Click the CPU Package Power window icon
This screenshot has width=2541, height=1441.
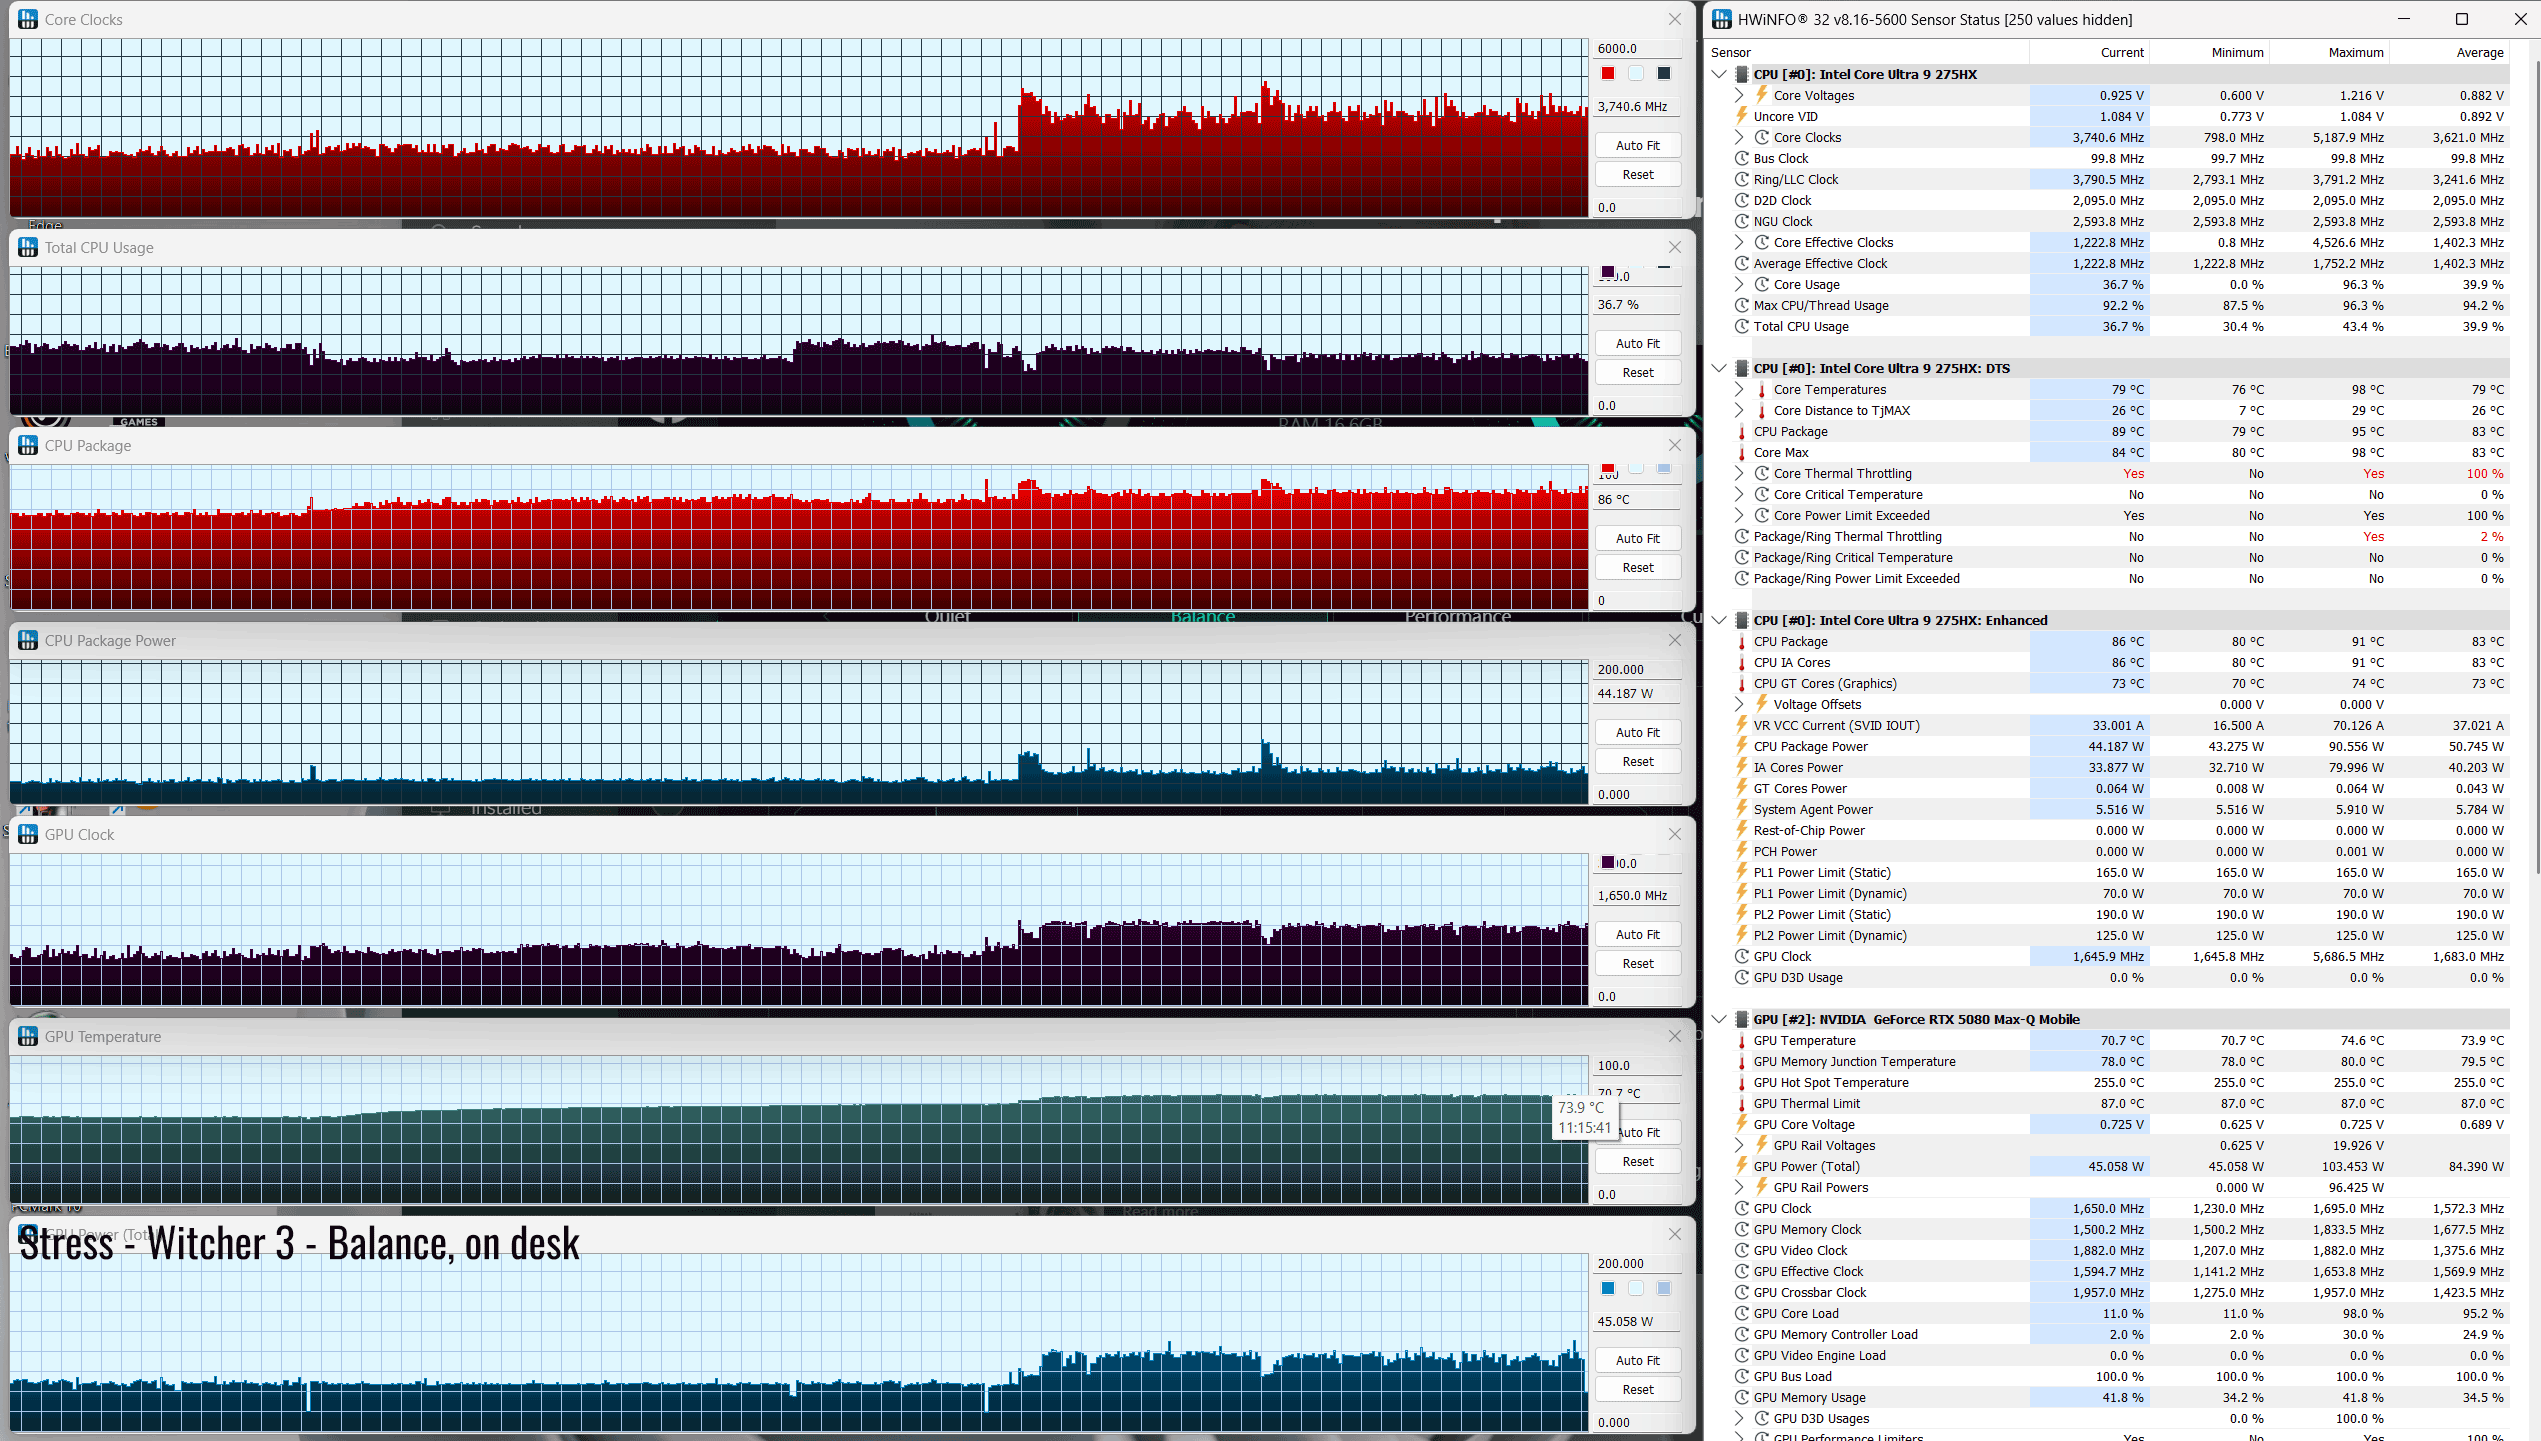28,640
